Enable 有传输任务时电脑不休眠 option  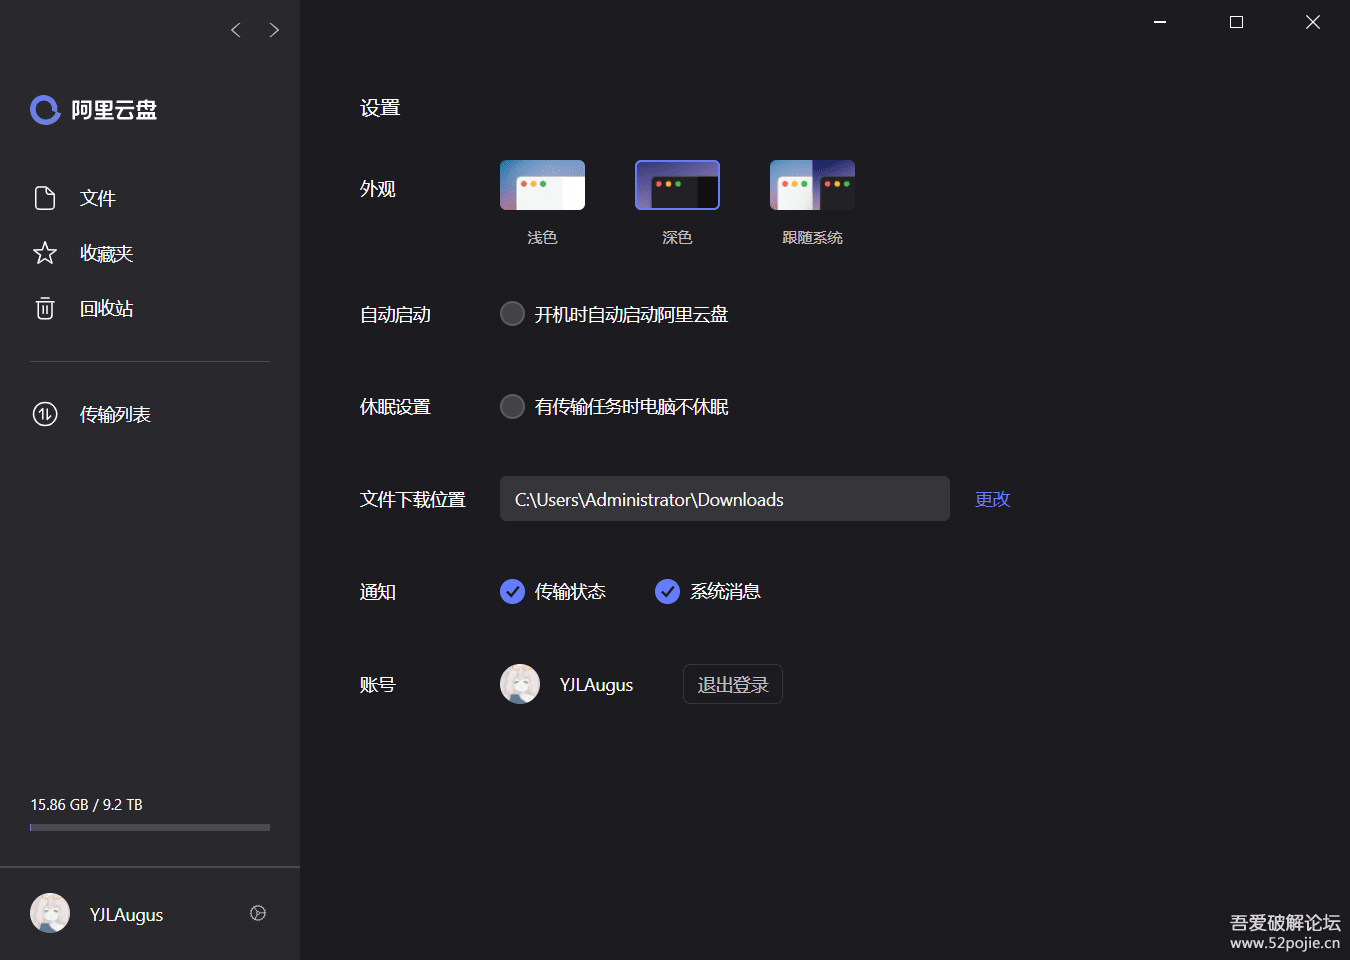(512, 406)
